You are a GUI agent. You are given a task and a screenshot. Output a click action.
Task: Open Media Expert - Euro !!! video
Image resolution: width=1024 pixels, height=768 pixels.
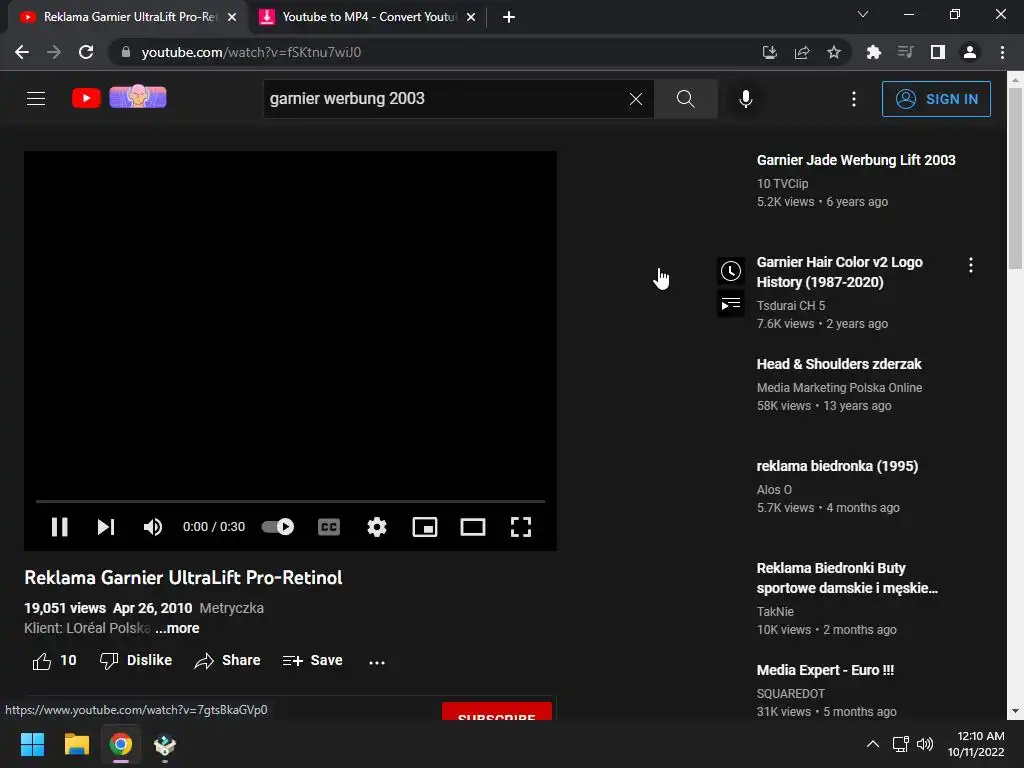[825, 670]
